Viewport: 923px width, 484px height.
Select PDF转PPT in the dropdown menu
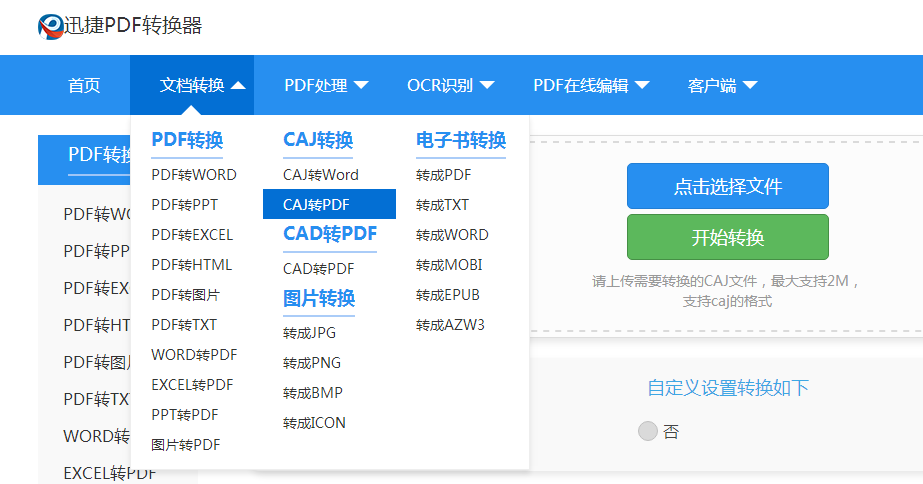tap(184, 205)
